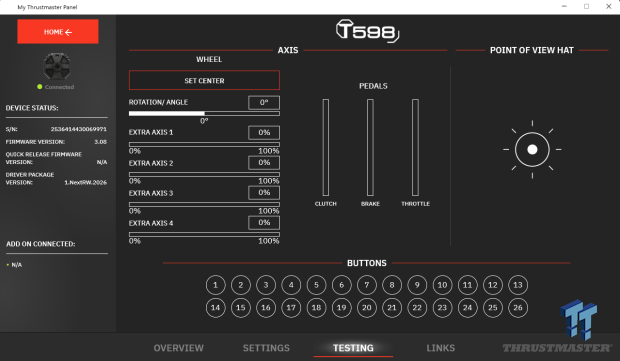Click the Extra Axis 1 bar
620x361 pixels.
204,144
